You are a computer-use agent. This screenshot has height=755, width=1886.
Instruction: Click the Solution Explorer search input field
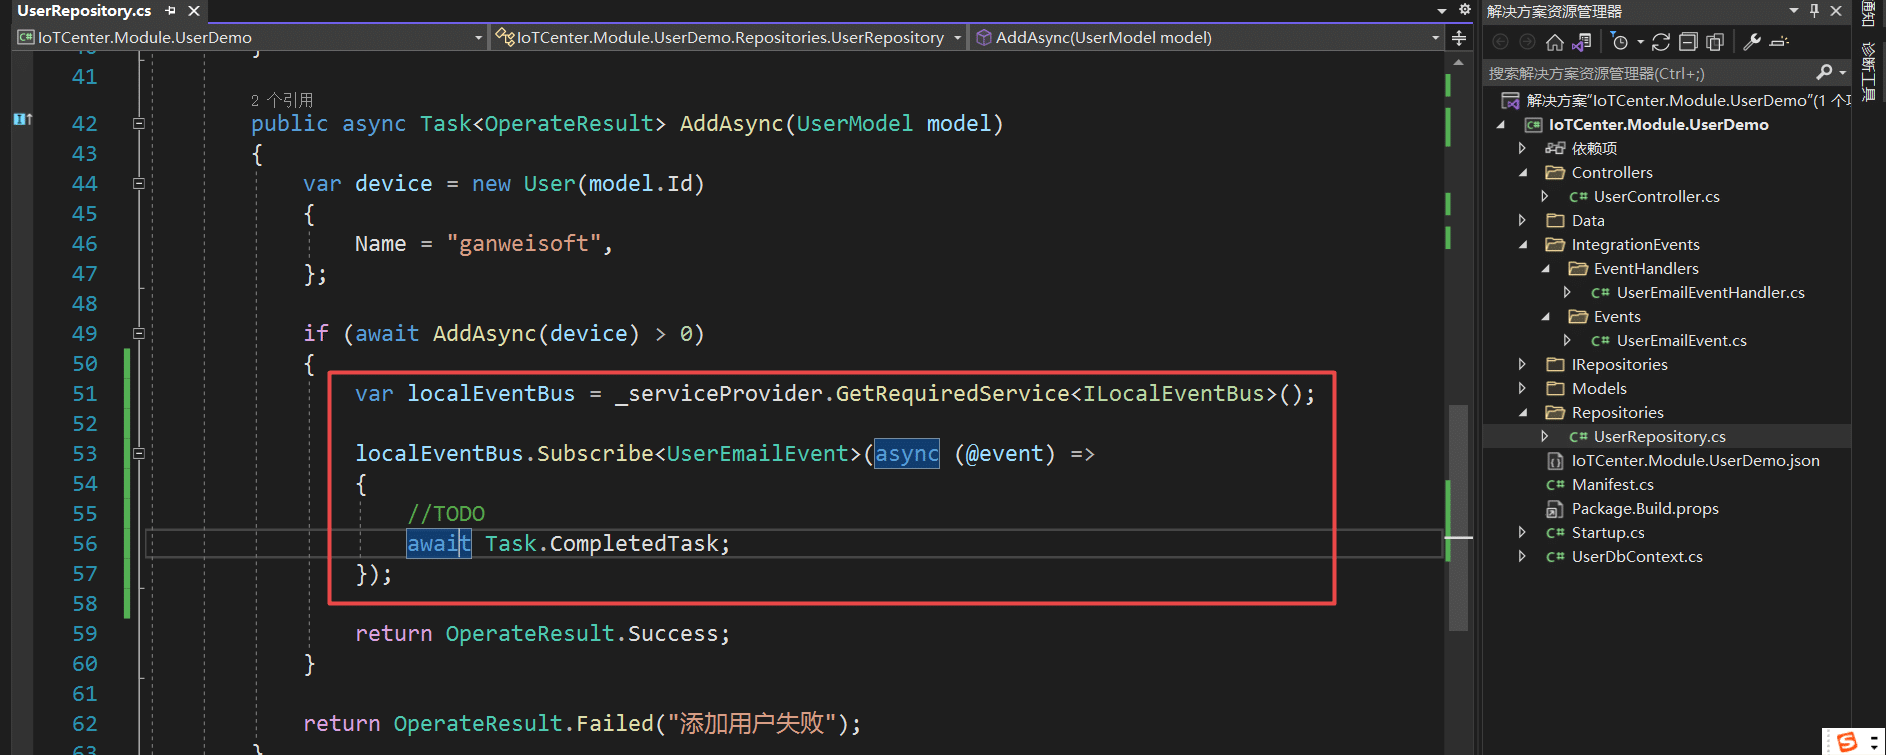(x=1648, y=73)
